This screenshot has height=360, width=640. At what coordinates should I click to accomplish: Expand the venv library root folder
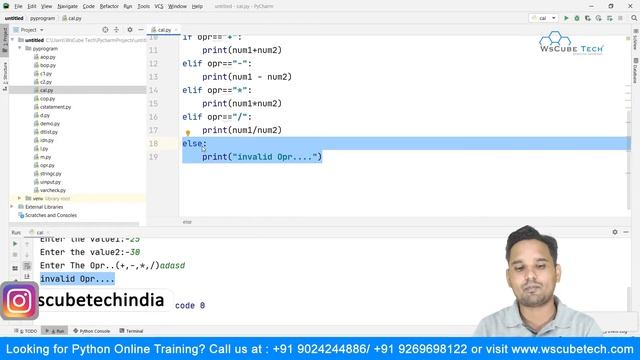pos(19,198)
